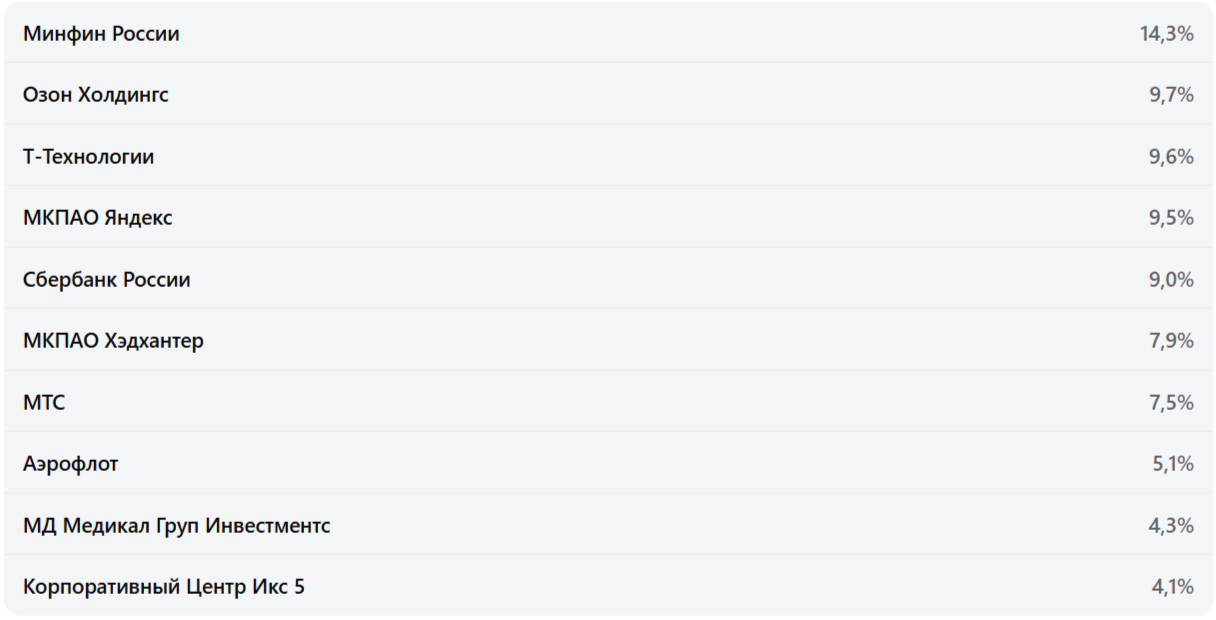Select the 9,7% percentage for Озон
Screen dimensions: 1216x620
pyautogui.click(x=1171, y=95)
